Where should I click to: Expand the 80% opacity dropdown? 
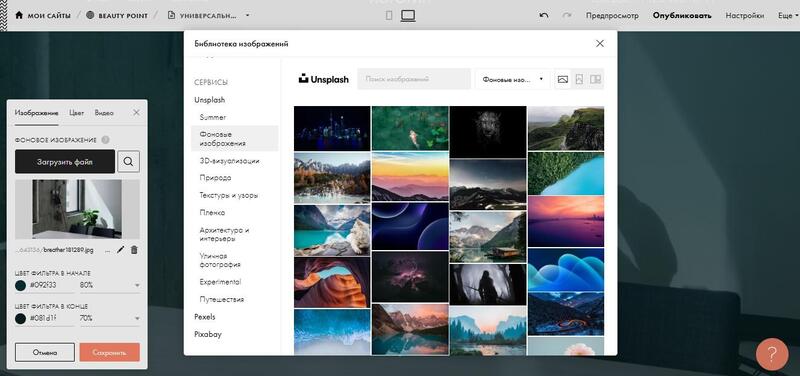(x=110, y=285)
